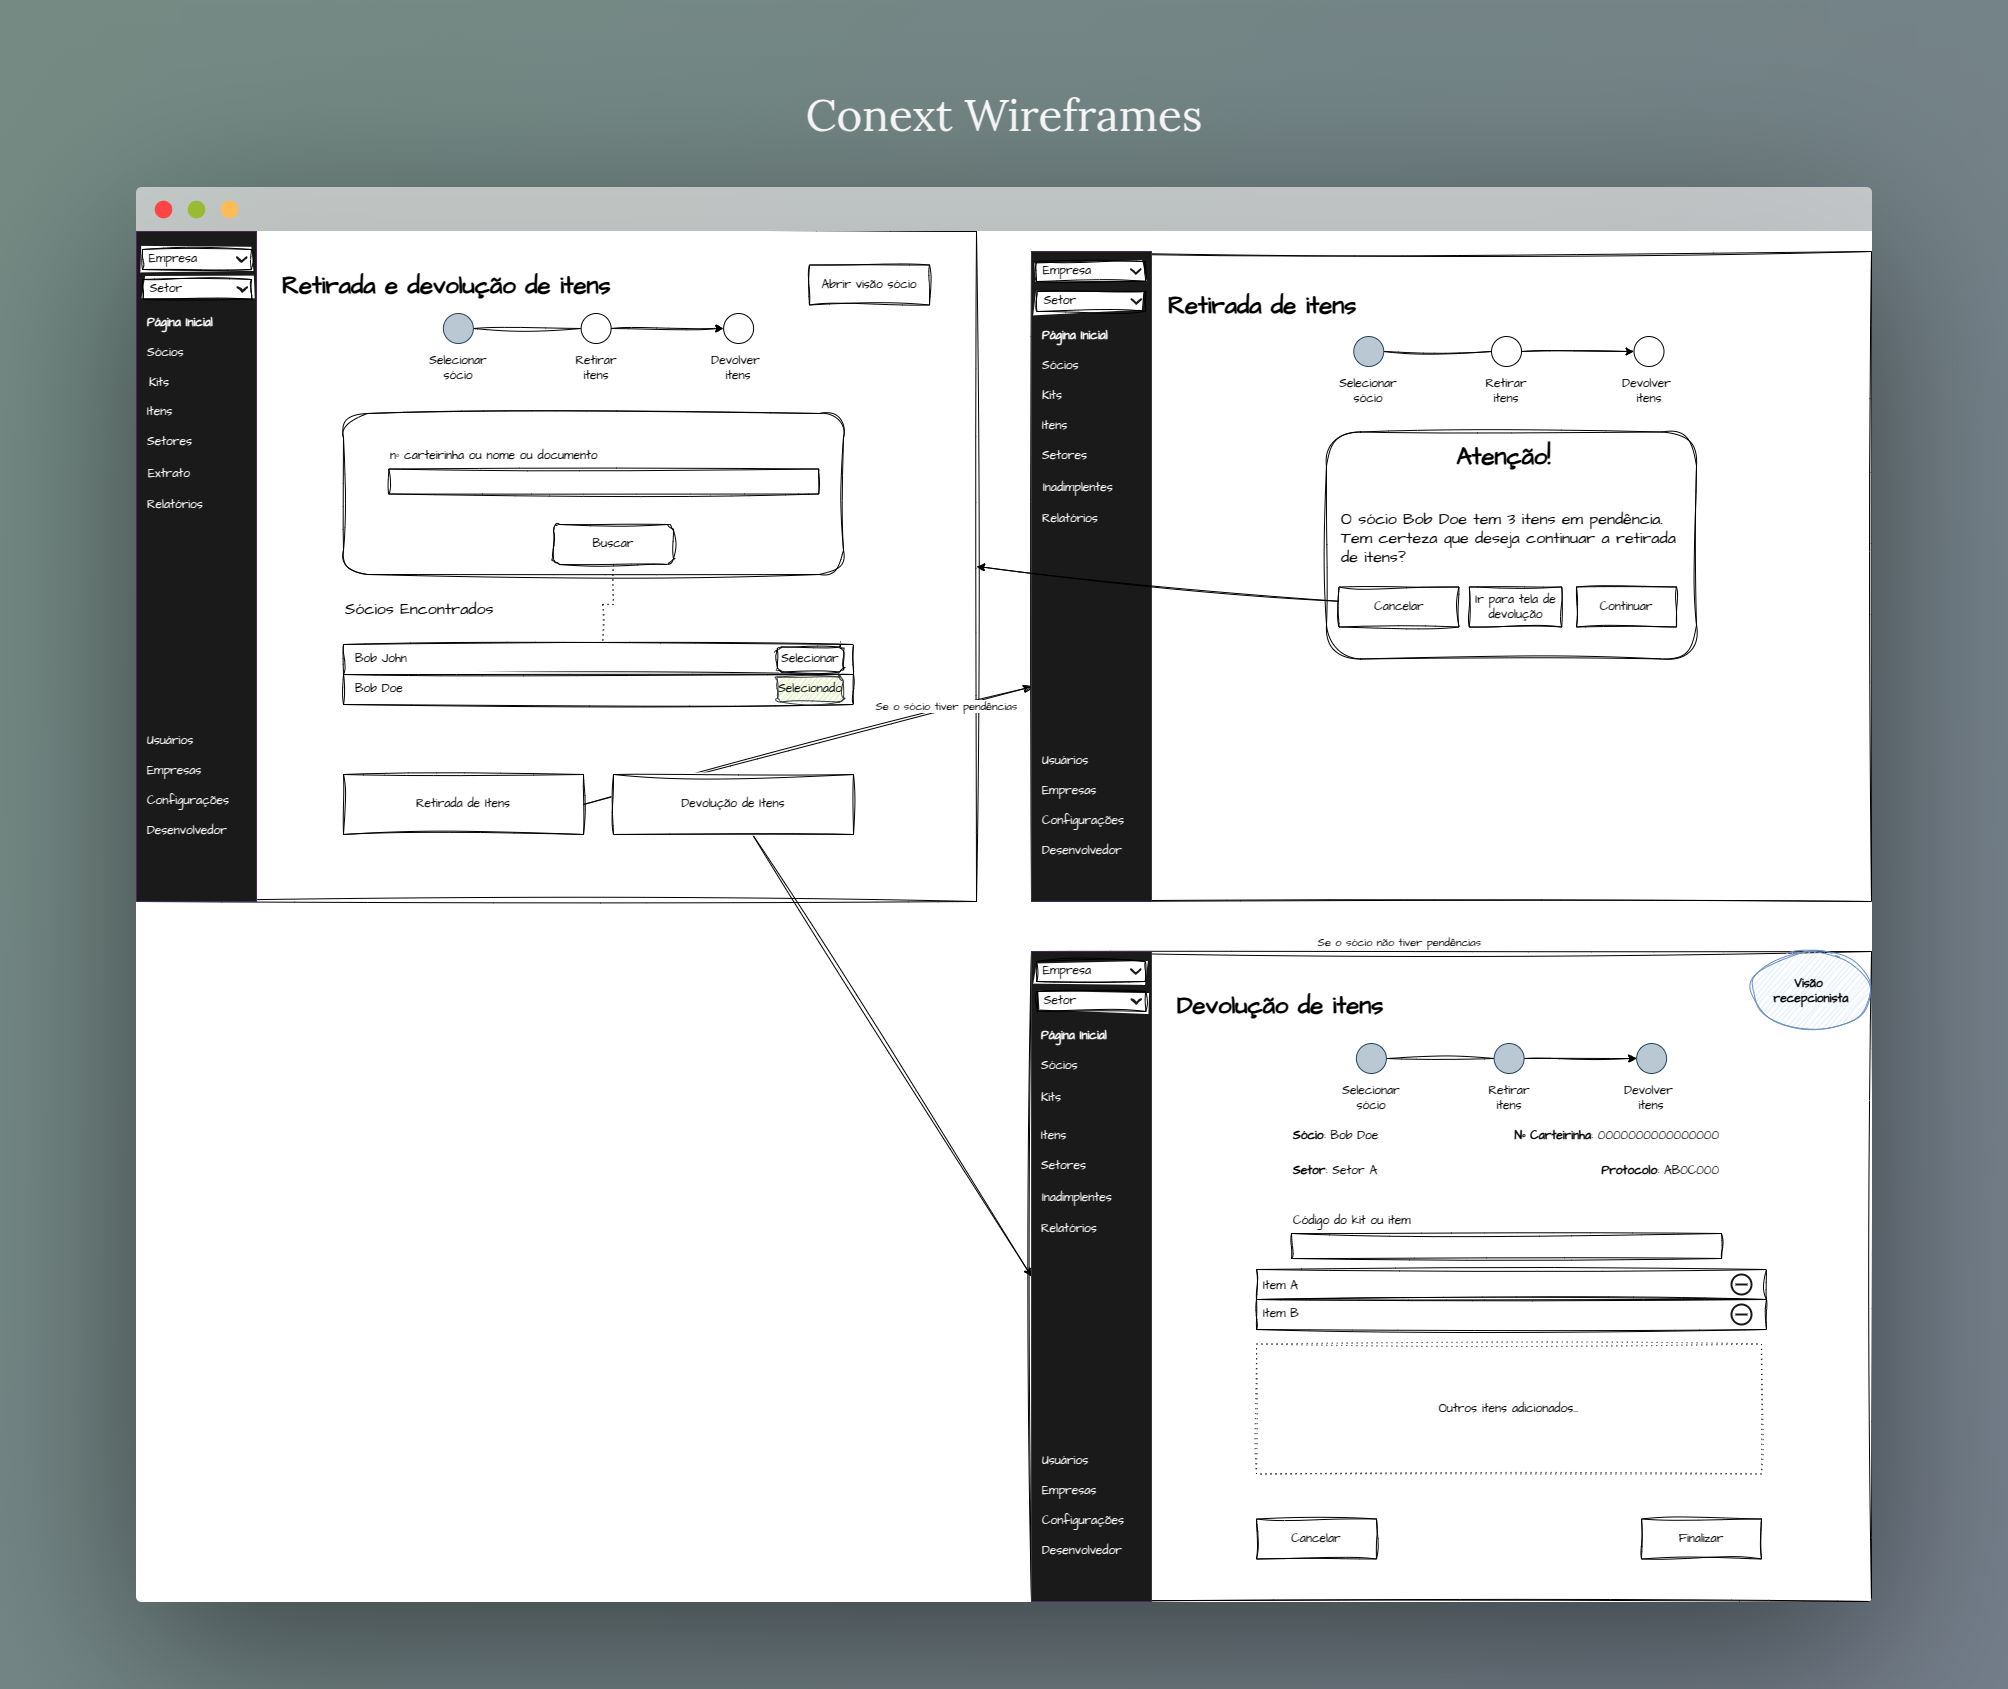The width and height of the screenshot is (2008, 1689).
Task: Click 'Retirar itens' step circle in top-left wireframe
Action: point(596,328)
